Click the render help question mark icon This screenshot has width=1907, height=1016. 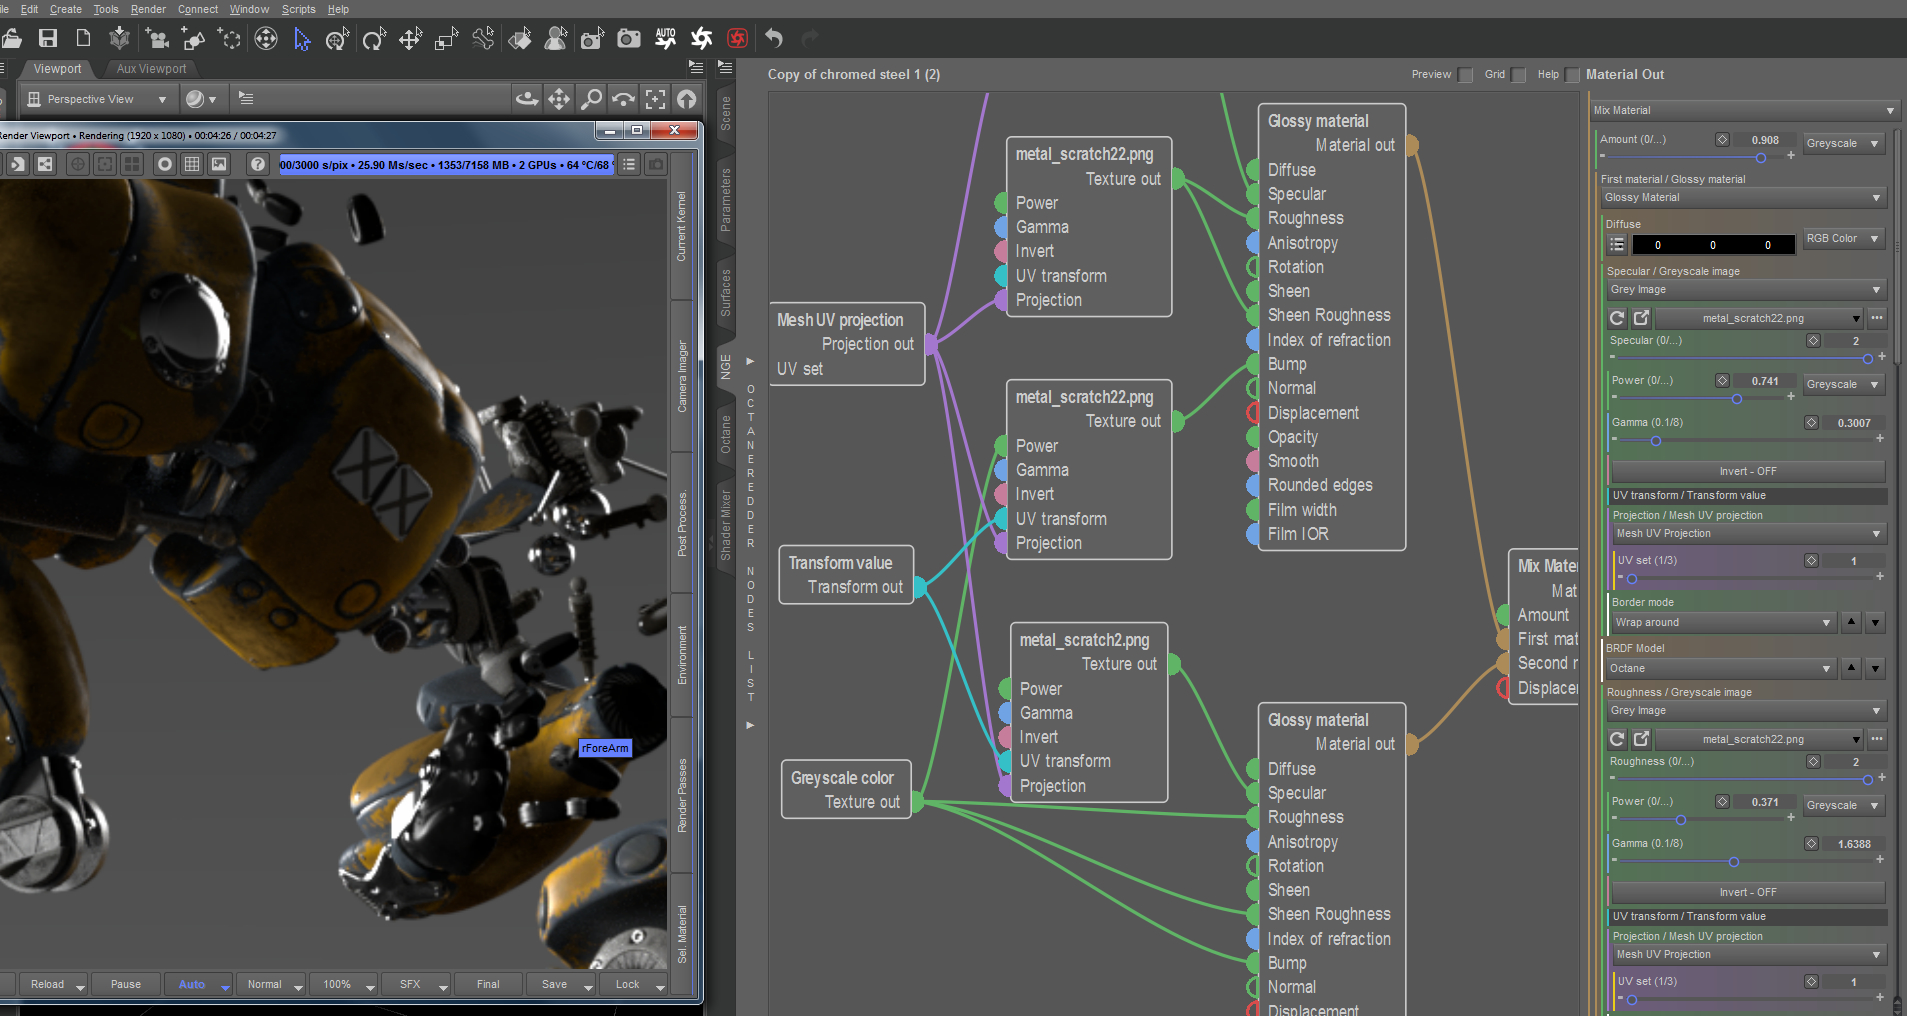coord(258,164)
